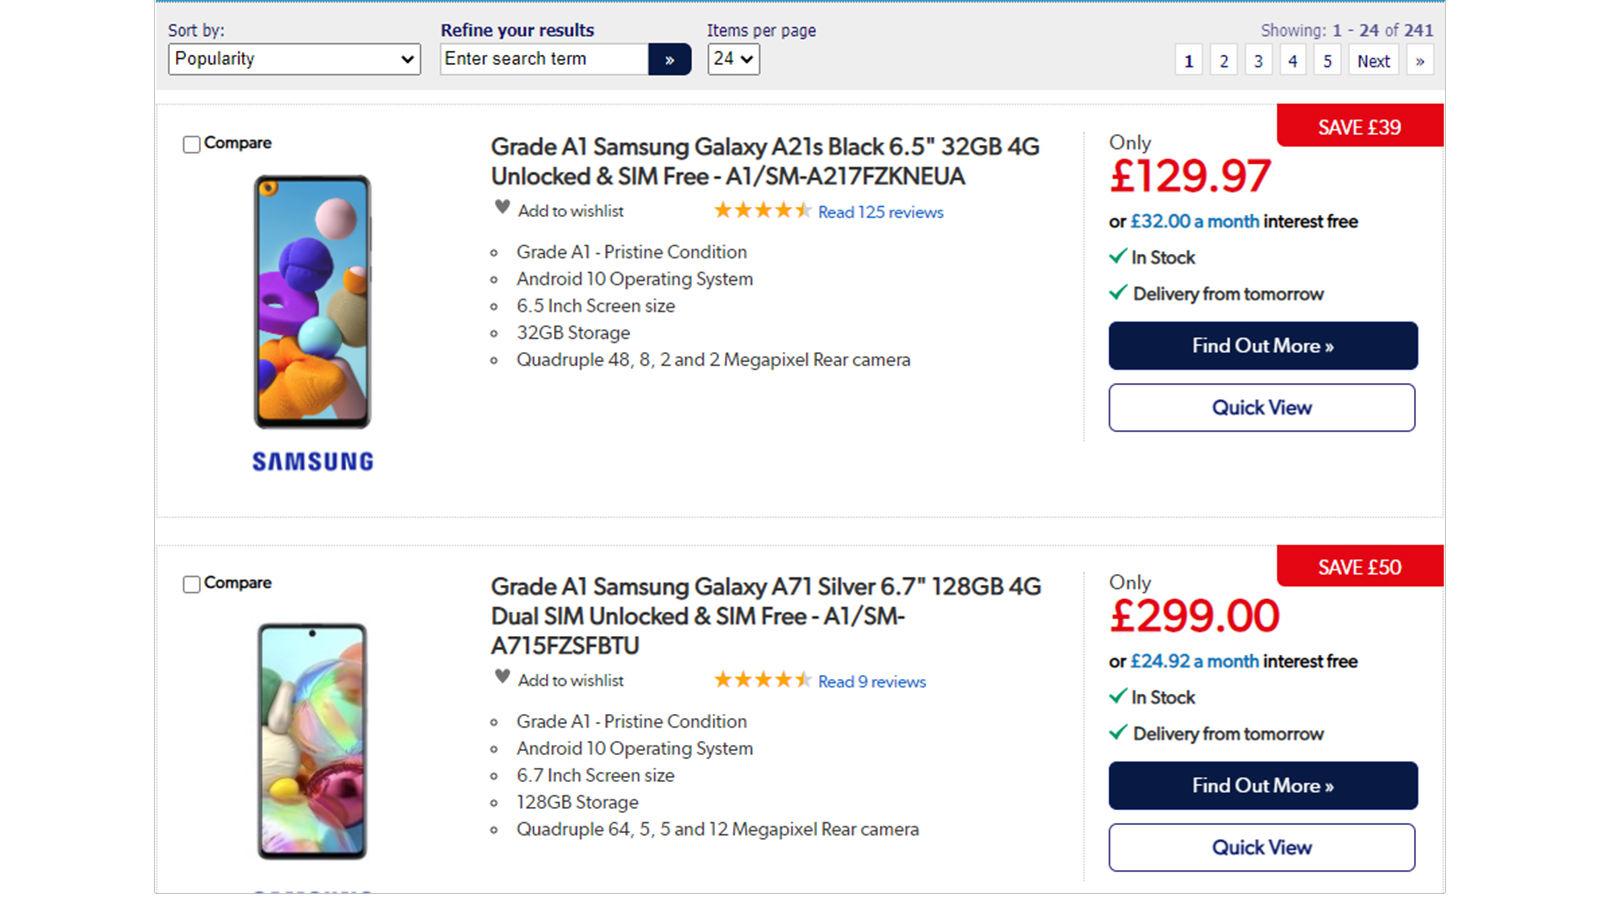Click the SAVE £39 badge

point(1359,126)
